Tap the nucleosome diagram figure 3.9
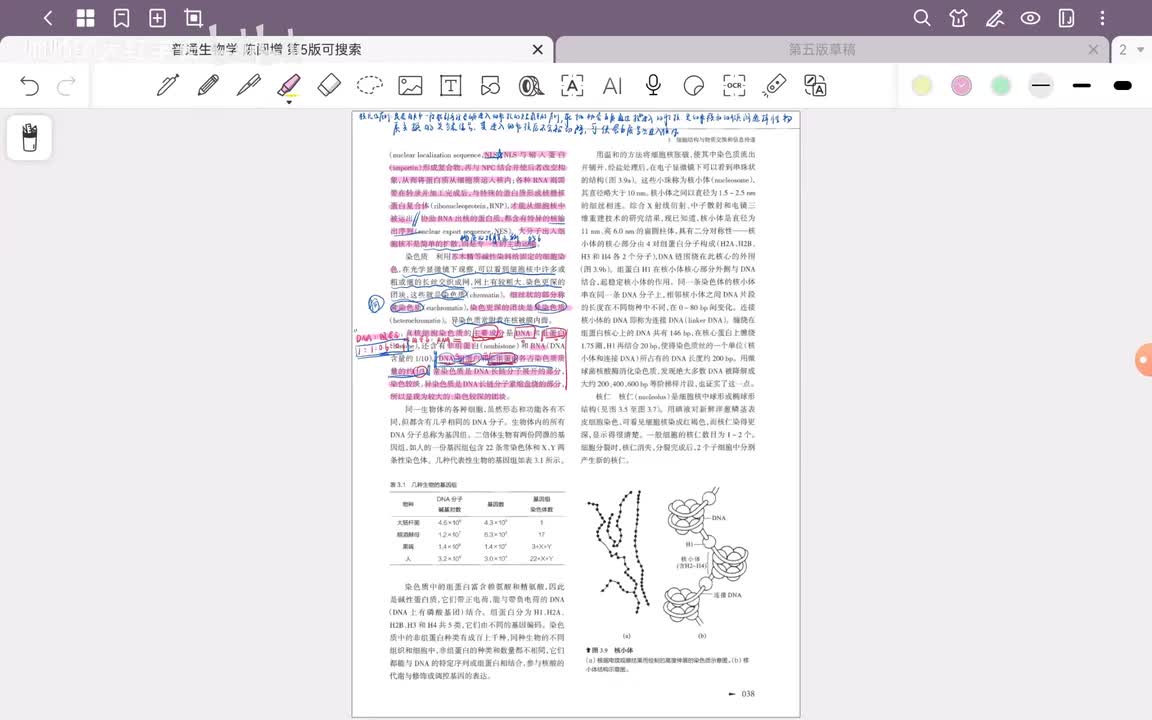Image resolution: width=1152 pixels, height=720 pixels. (670, 562)
